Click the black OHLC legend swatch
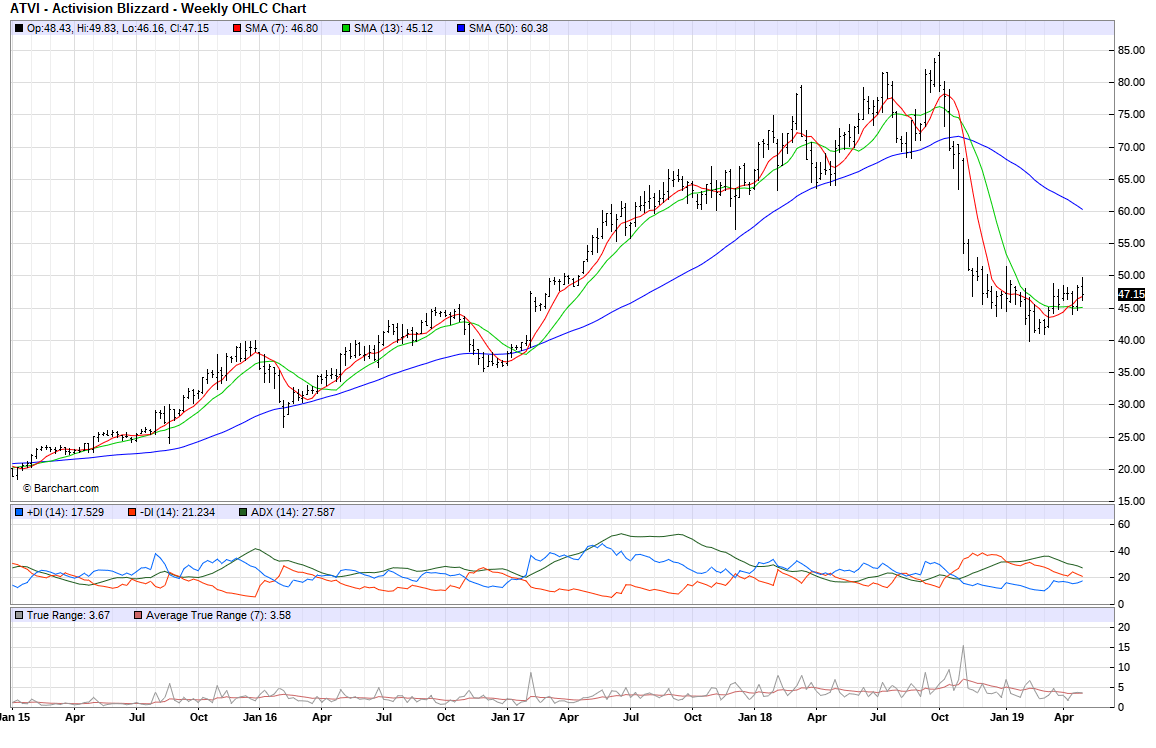1156x748 pixels. [x=19, y=28]
